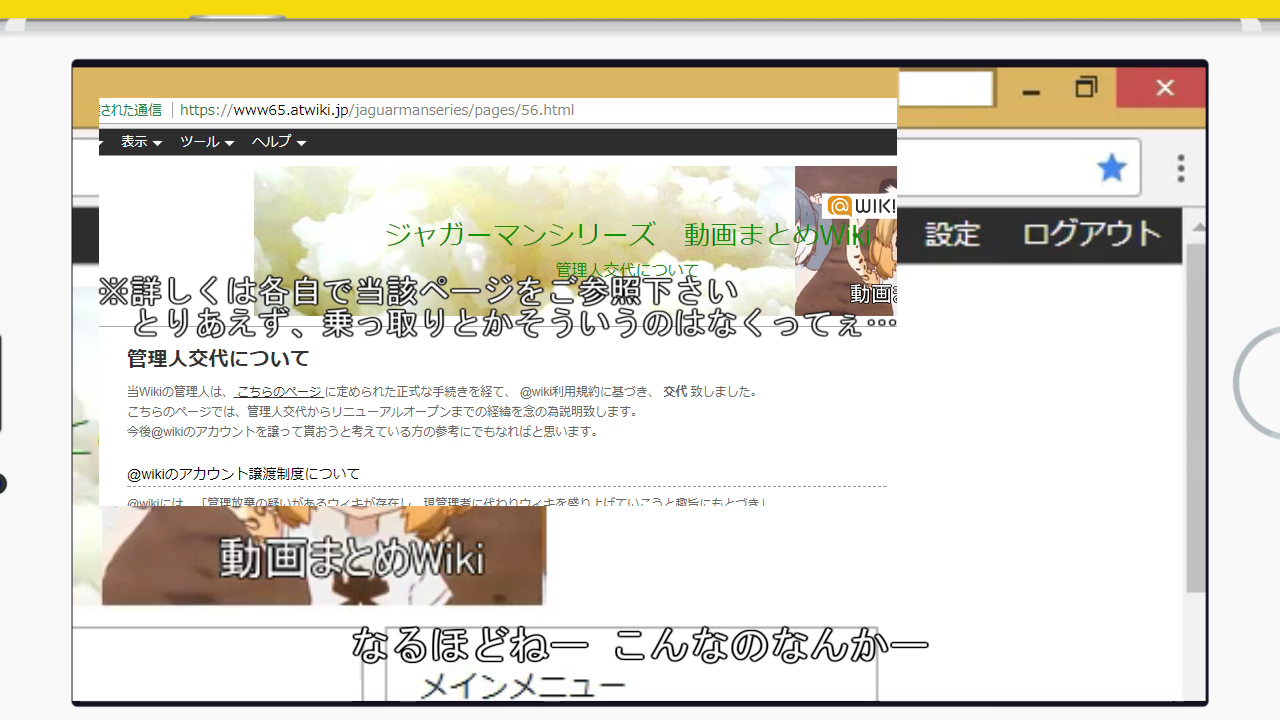Image resolution: width=1280 pixels, height=720 pixels.
Task: Click 管理人交代について below the wiki title
Action: (625, 269)
